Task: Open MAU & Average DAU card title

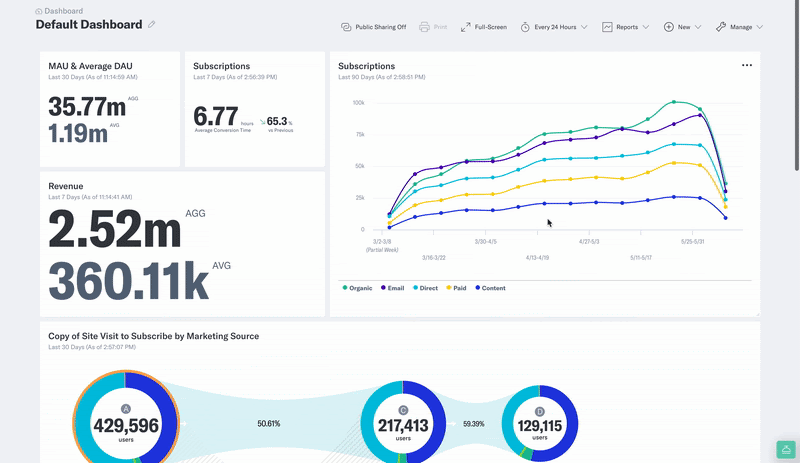Action: pyautogui.click(x=90, y=66)
